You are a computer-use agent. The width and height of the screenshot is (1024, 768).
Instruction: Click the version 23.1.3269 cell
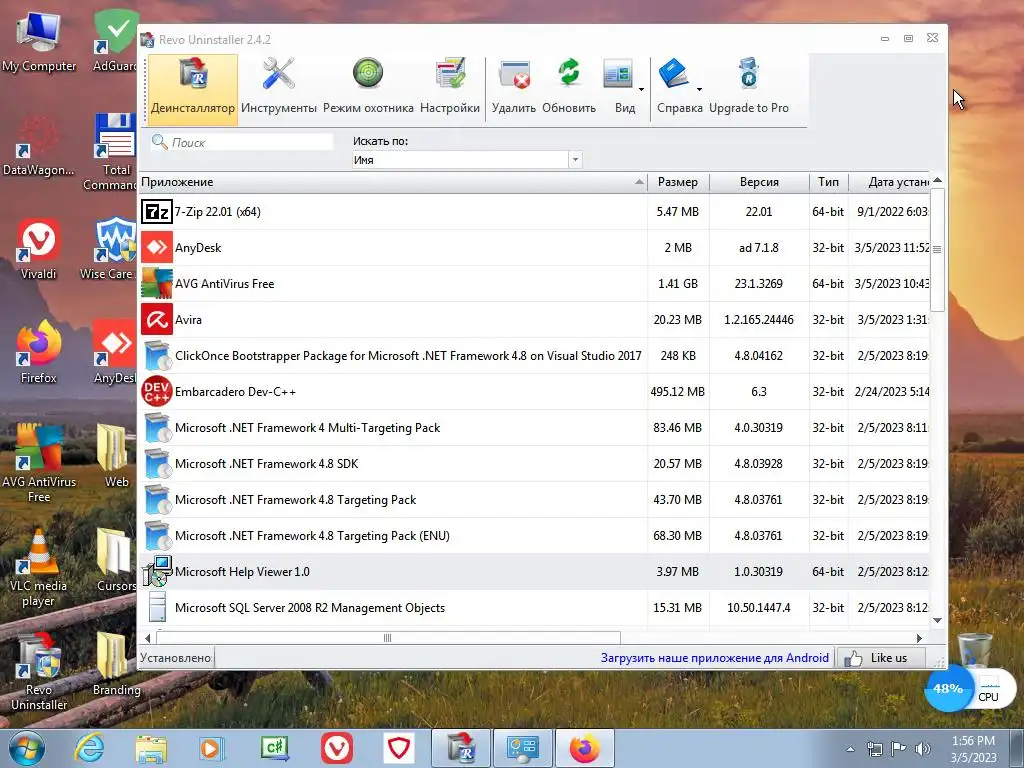tap(758, 284)
